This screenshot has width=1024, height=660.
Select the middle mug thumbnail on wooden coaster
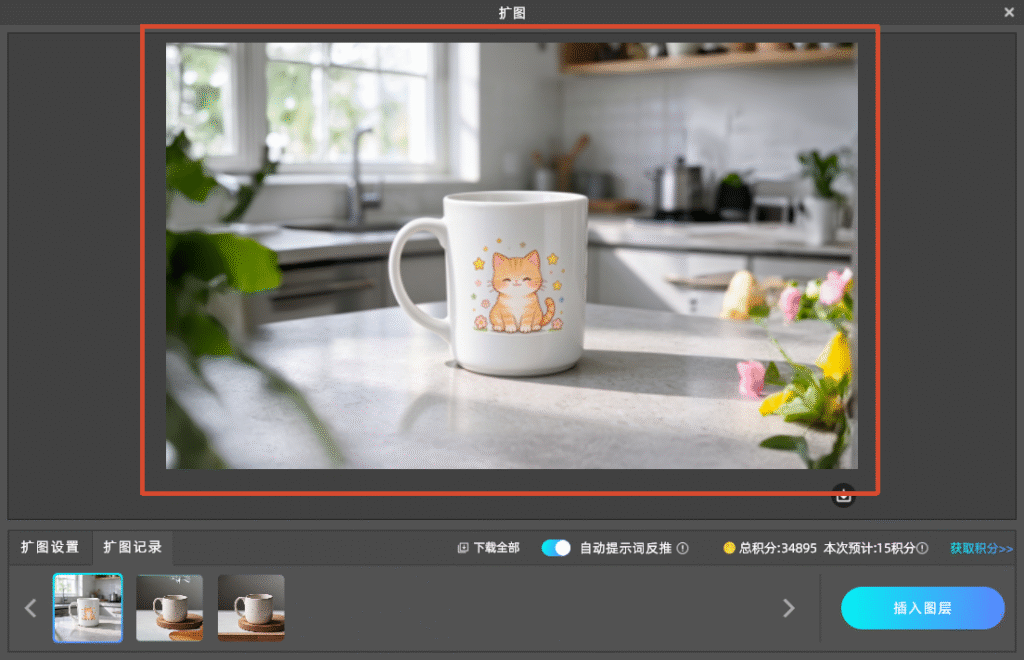pos(169,608)
